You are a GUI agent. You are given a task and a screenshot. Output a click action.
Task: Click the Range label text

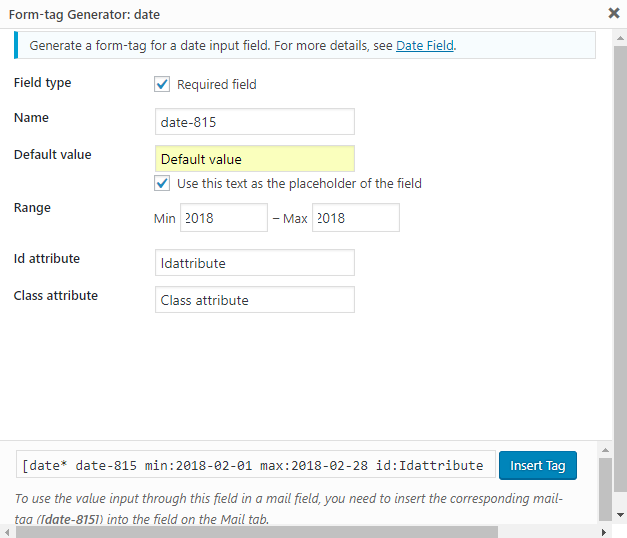[x=32, y=207]
